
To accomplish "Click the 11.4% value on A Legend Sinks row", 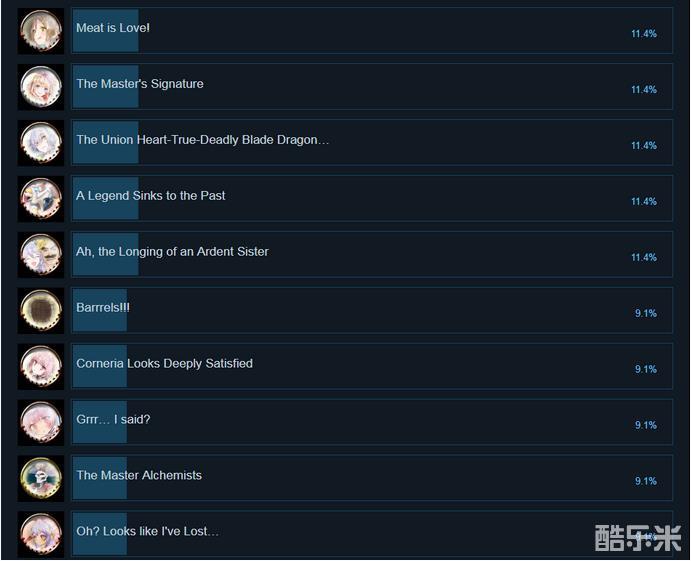I will click(x=644, y=201).
